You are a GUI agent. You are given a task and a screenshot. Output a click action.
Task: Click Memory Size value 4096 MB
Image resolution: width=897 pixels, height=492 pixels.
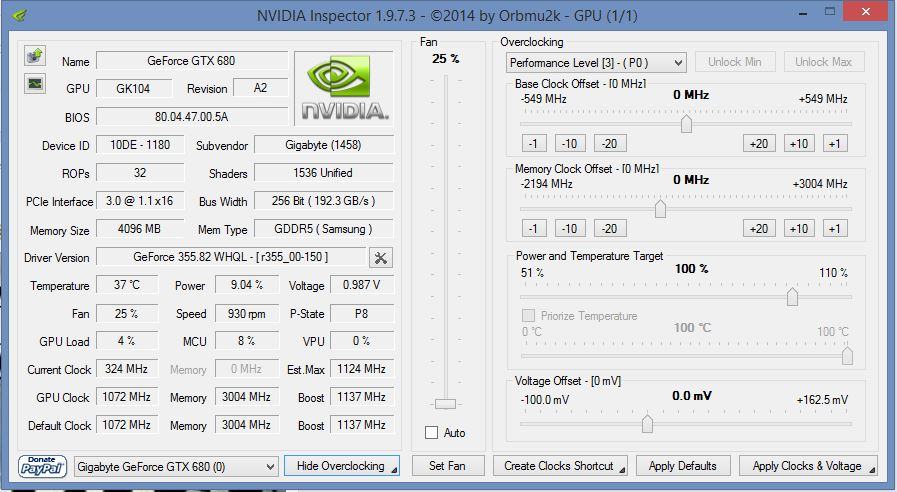[140, 229]
